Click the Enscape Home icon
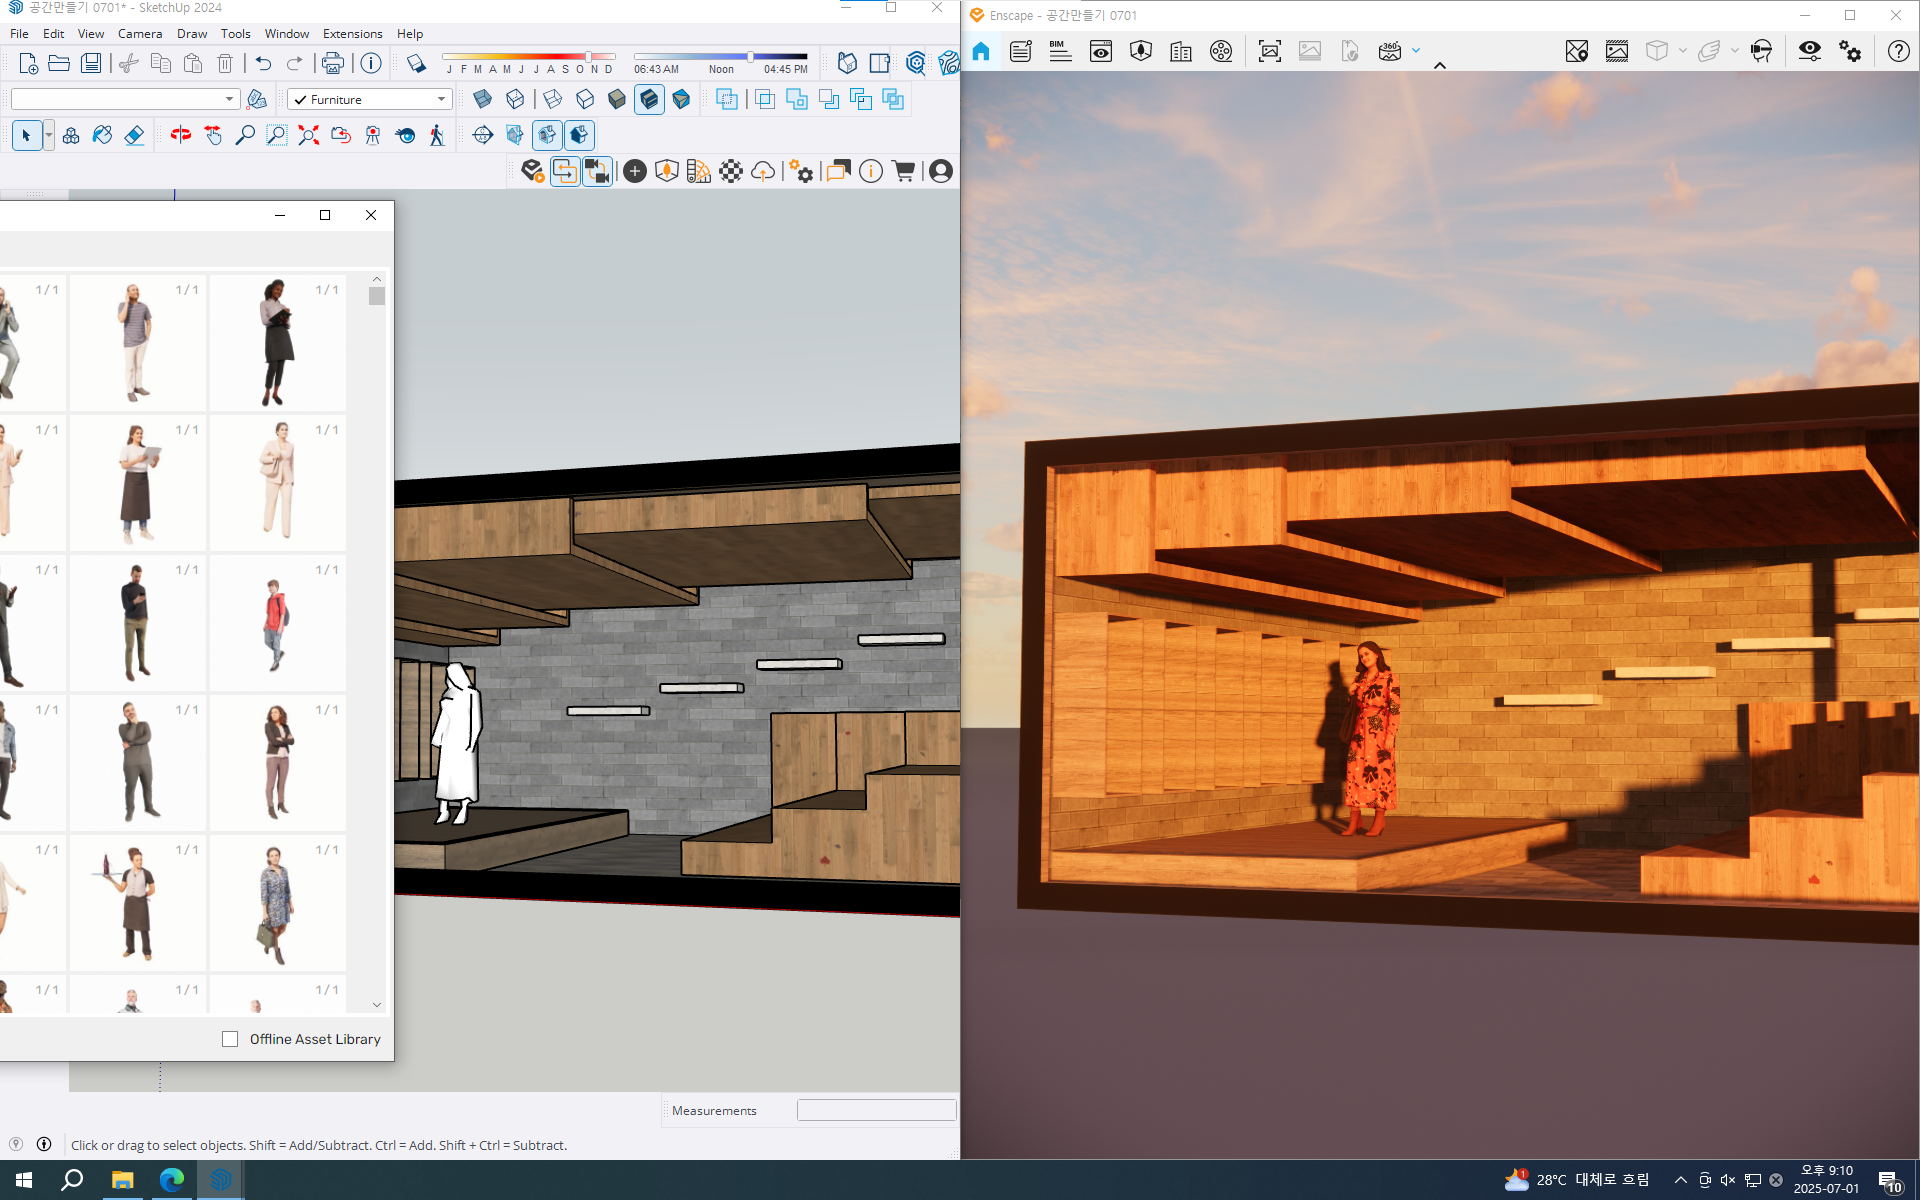1920x1200 pixels. (981, 51)
